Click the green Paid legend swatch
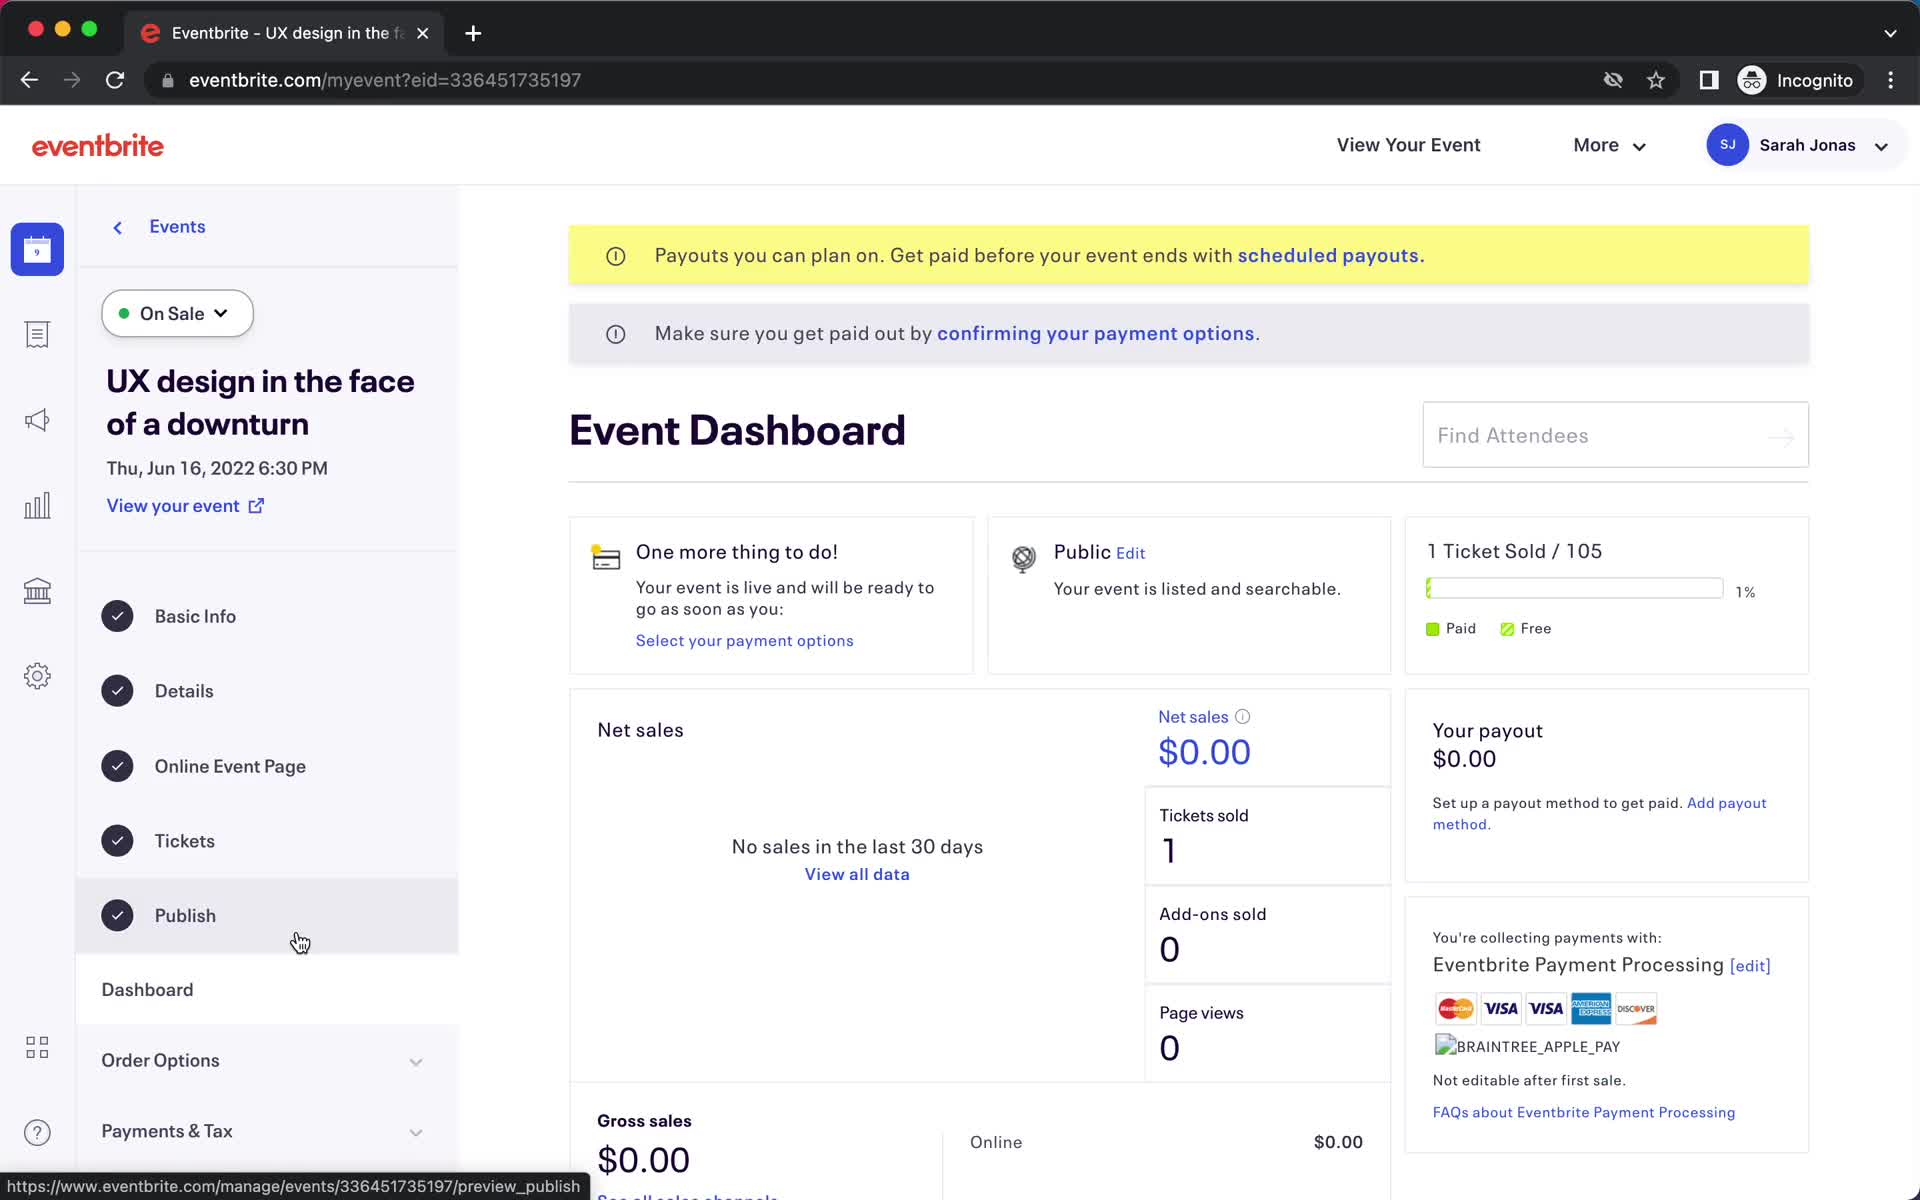 (x=1432, y=629)
